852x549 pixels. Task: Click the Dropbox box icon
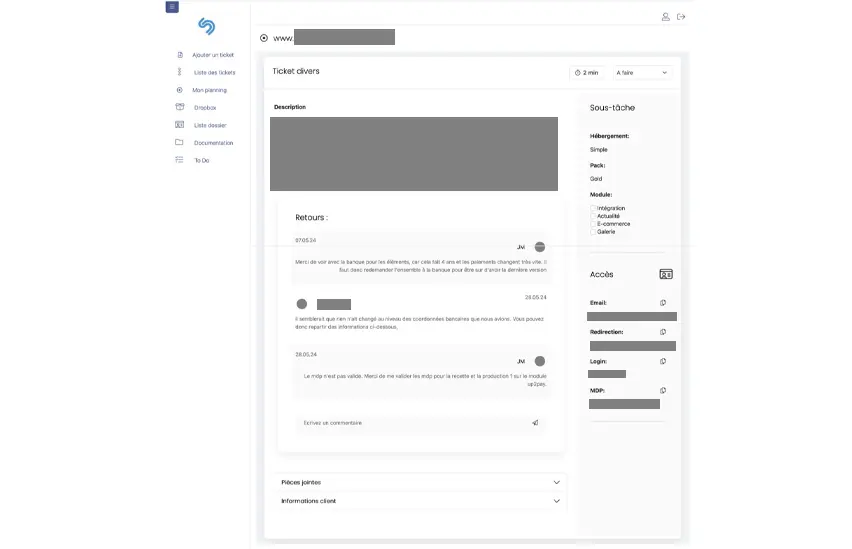(180, 107)
